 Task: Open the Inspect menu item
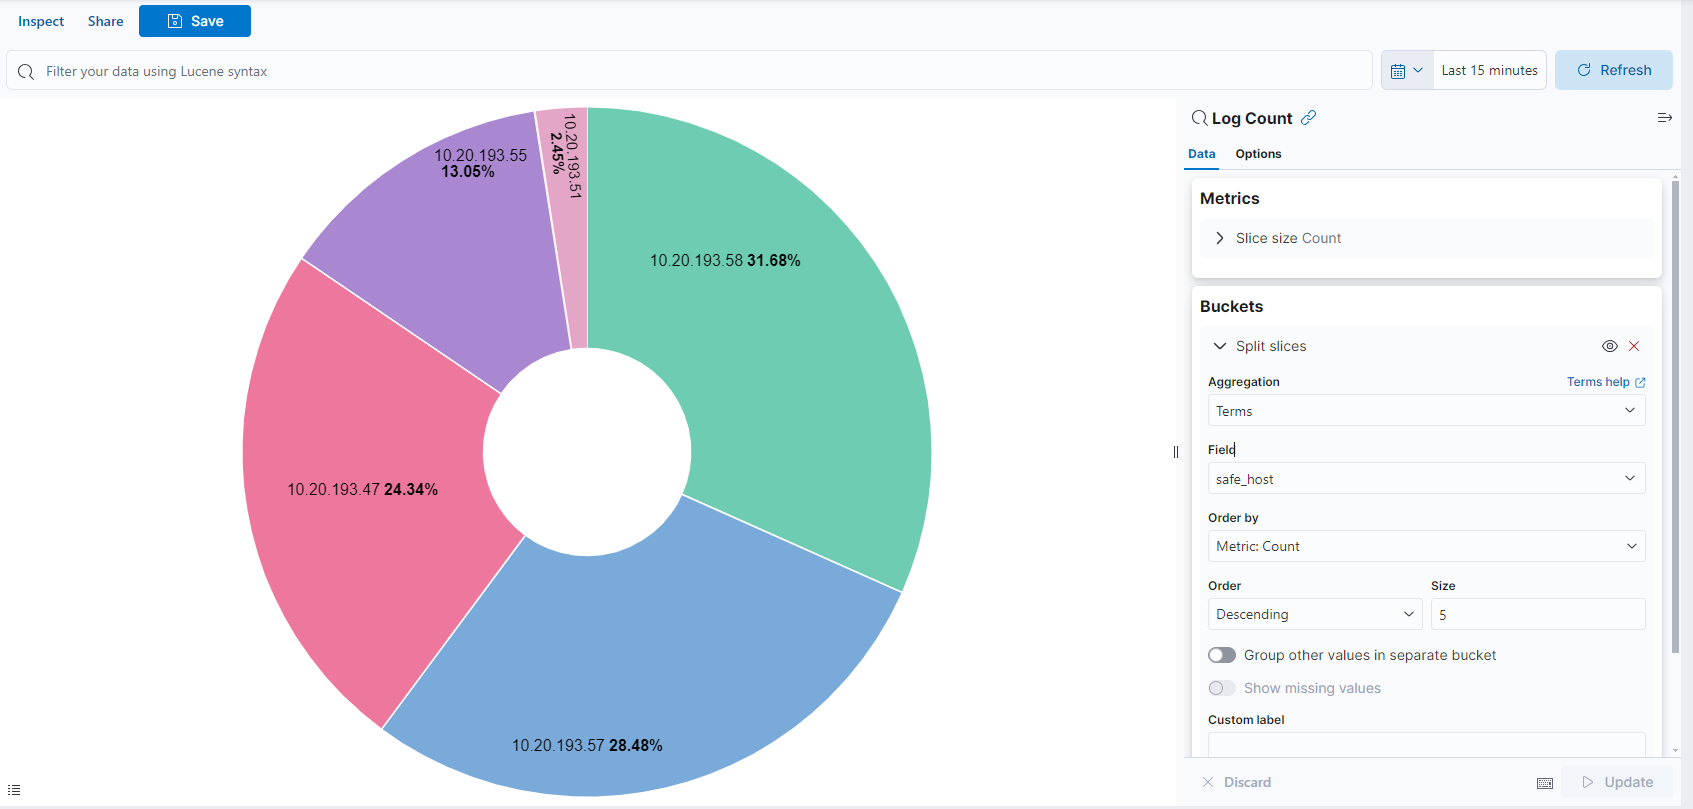pos(41,21)
